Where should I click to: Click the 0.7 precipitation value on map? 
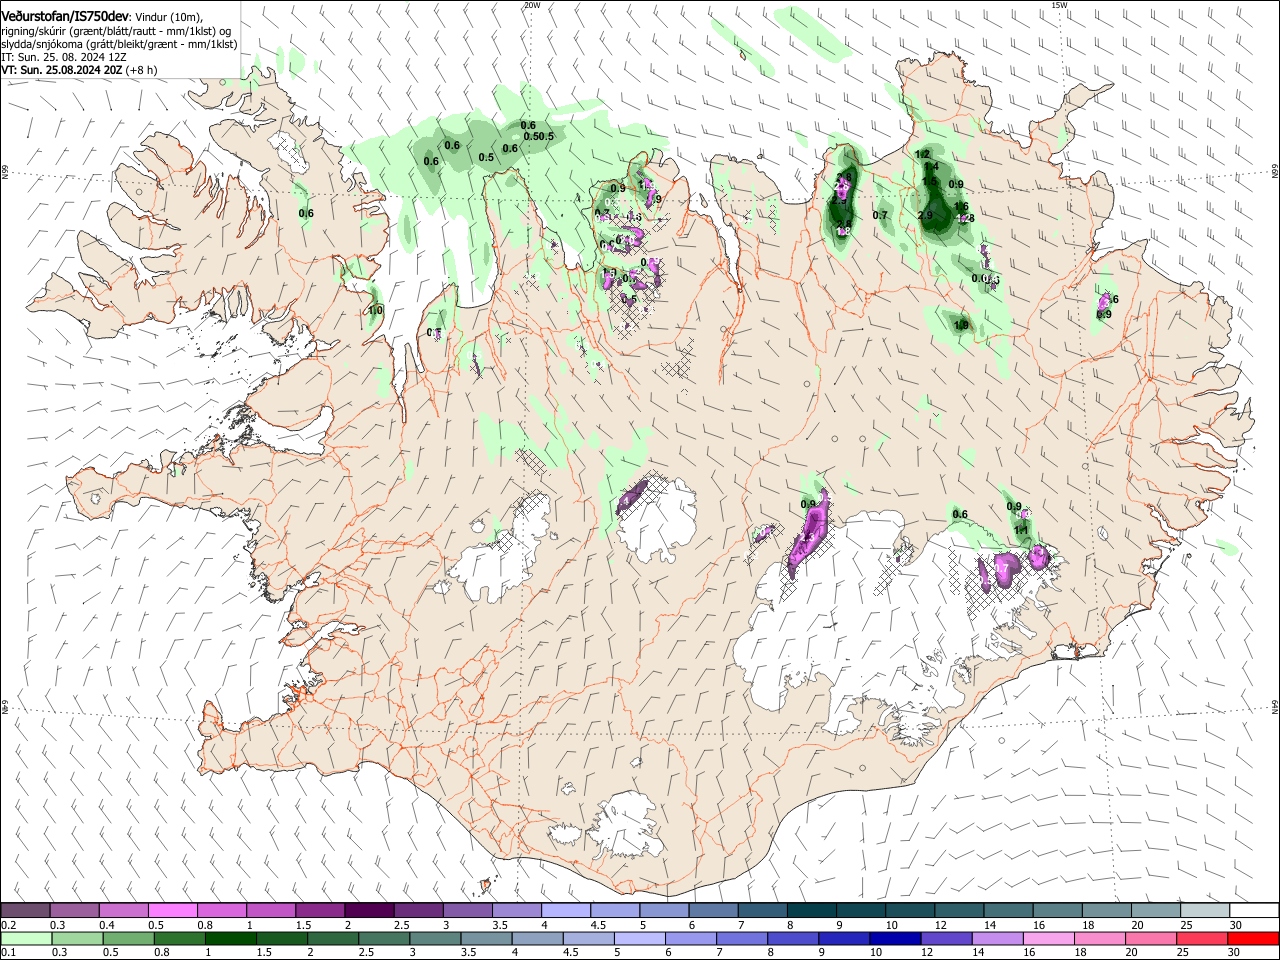[880, 216]
